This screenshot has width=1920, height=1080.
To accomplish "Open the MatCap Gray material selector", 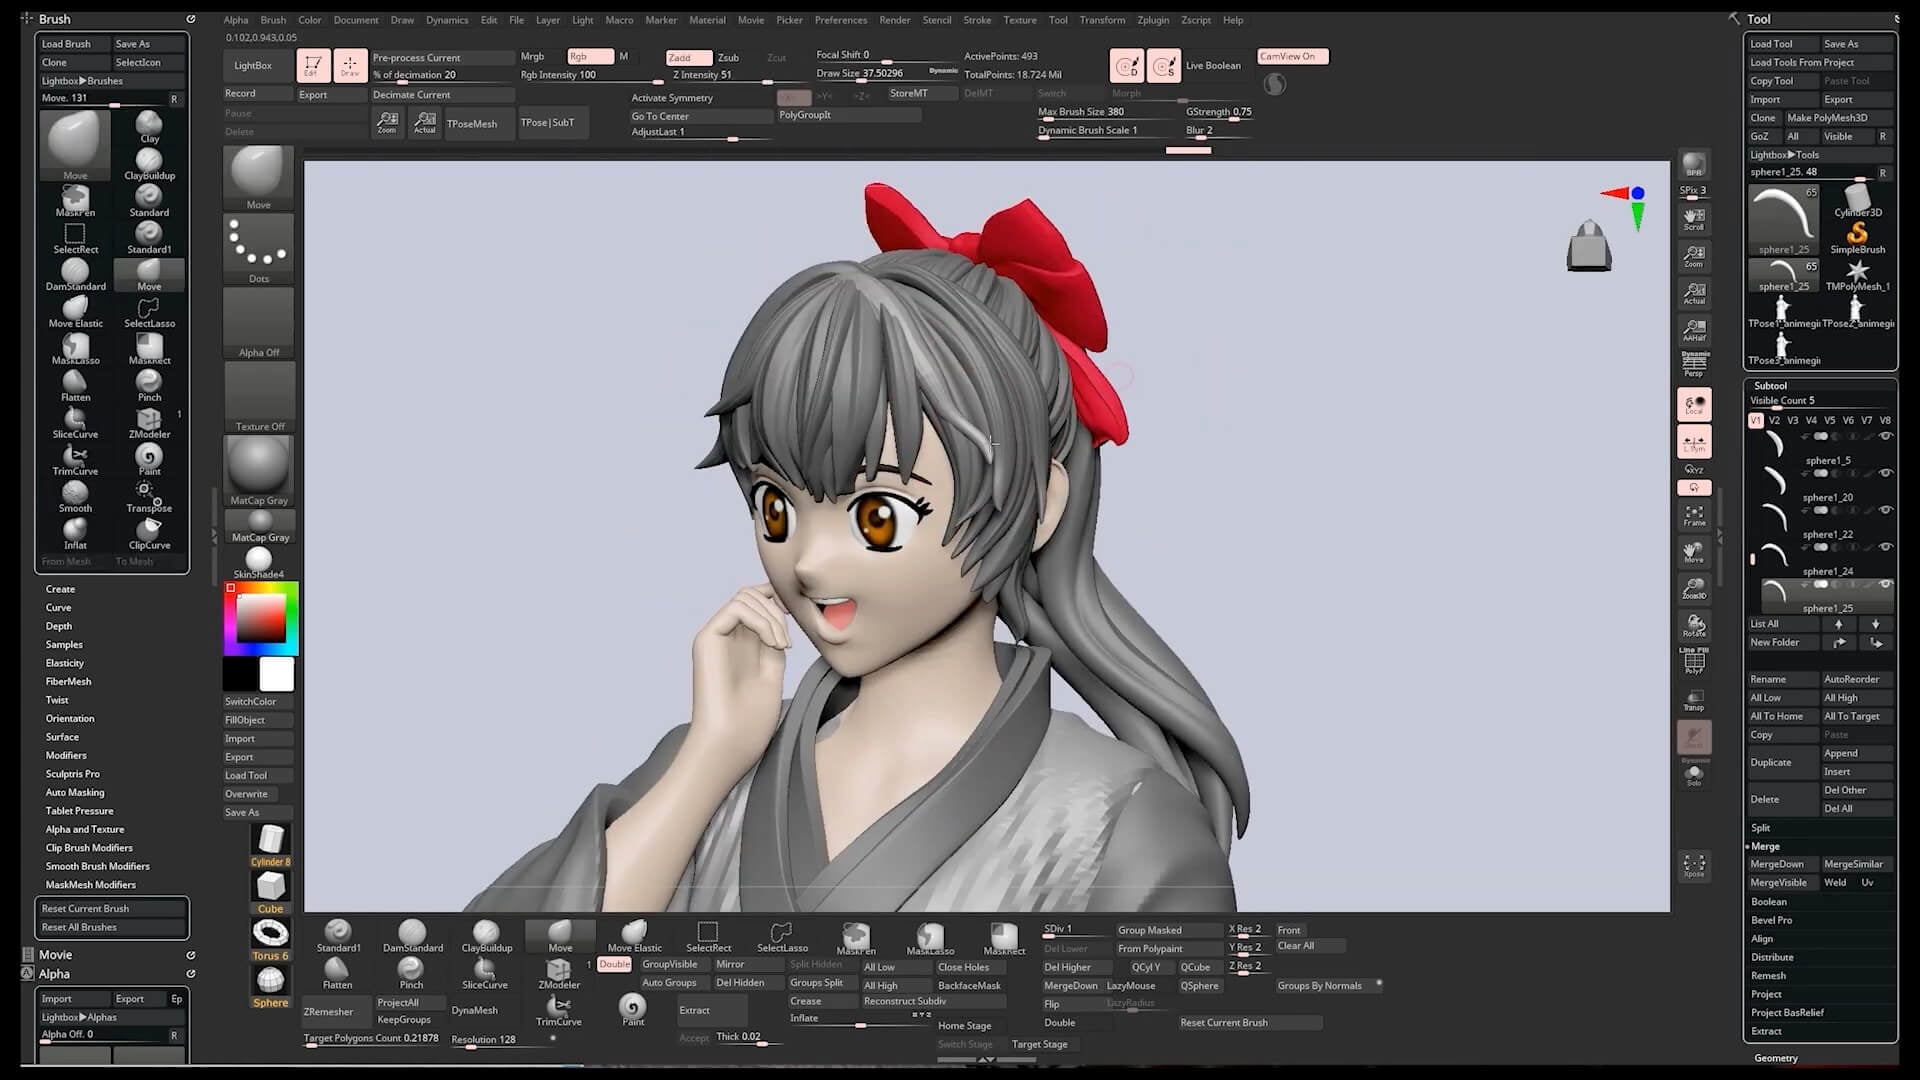I will (x=259, y=471).
